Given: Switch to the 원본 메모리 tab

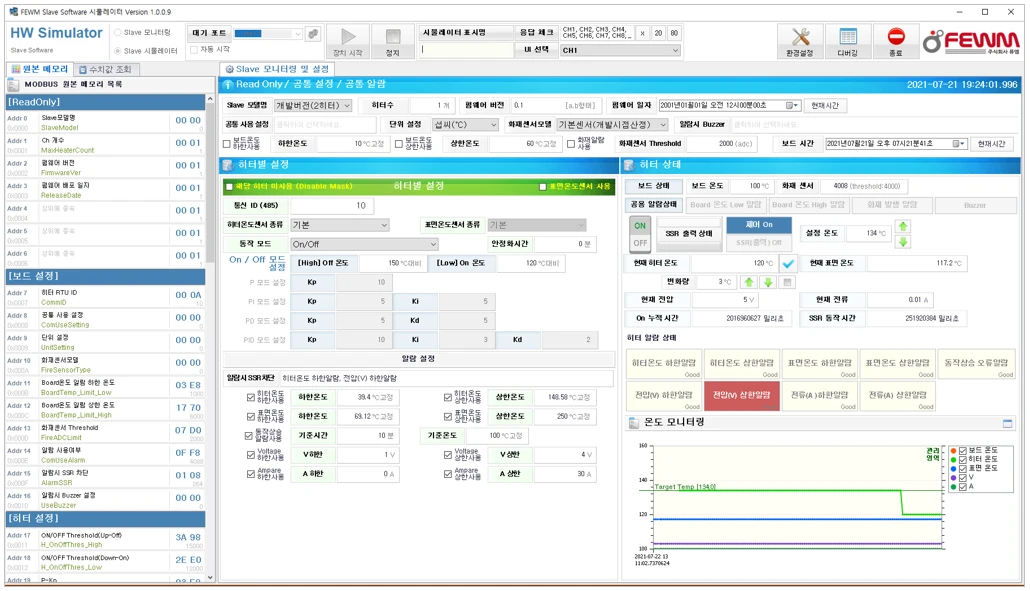Looking at the screenshot, I should coord(39,69).
